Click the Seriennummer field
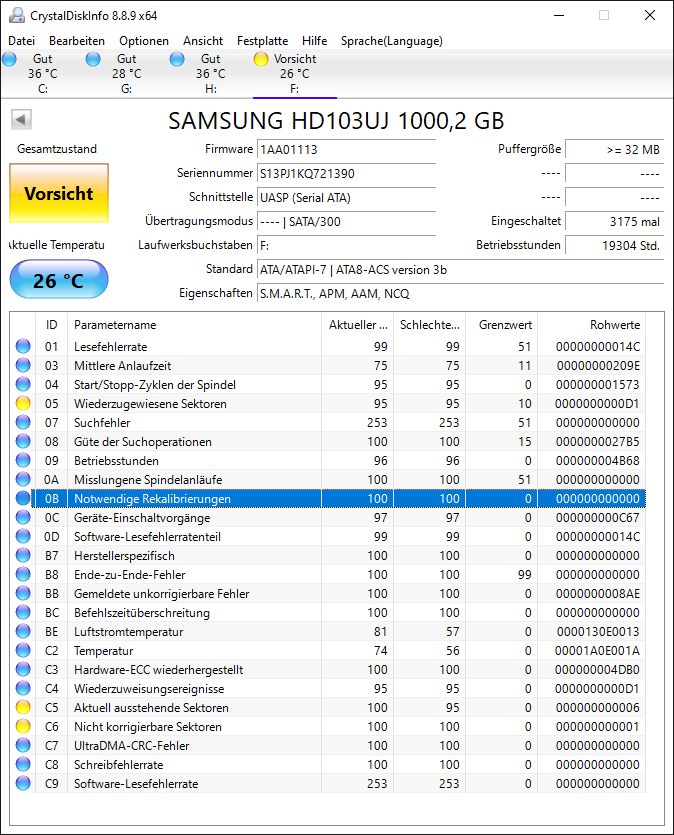674x835 pixels. [346, 174]
